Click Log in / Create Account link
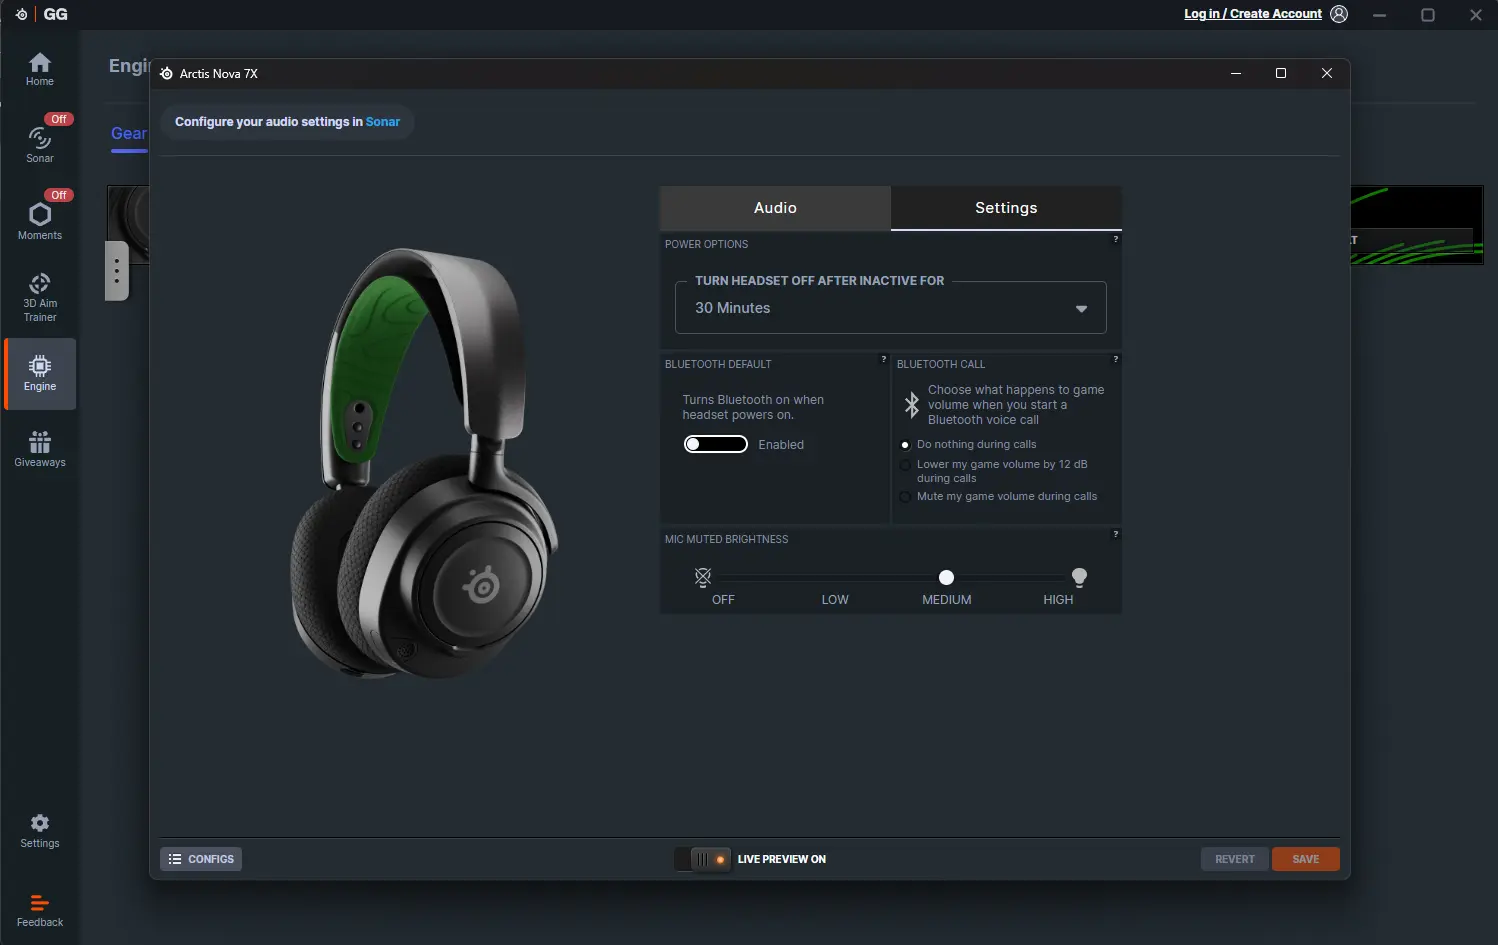 1253,14
